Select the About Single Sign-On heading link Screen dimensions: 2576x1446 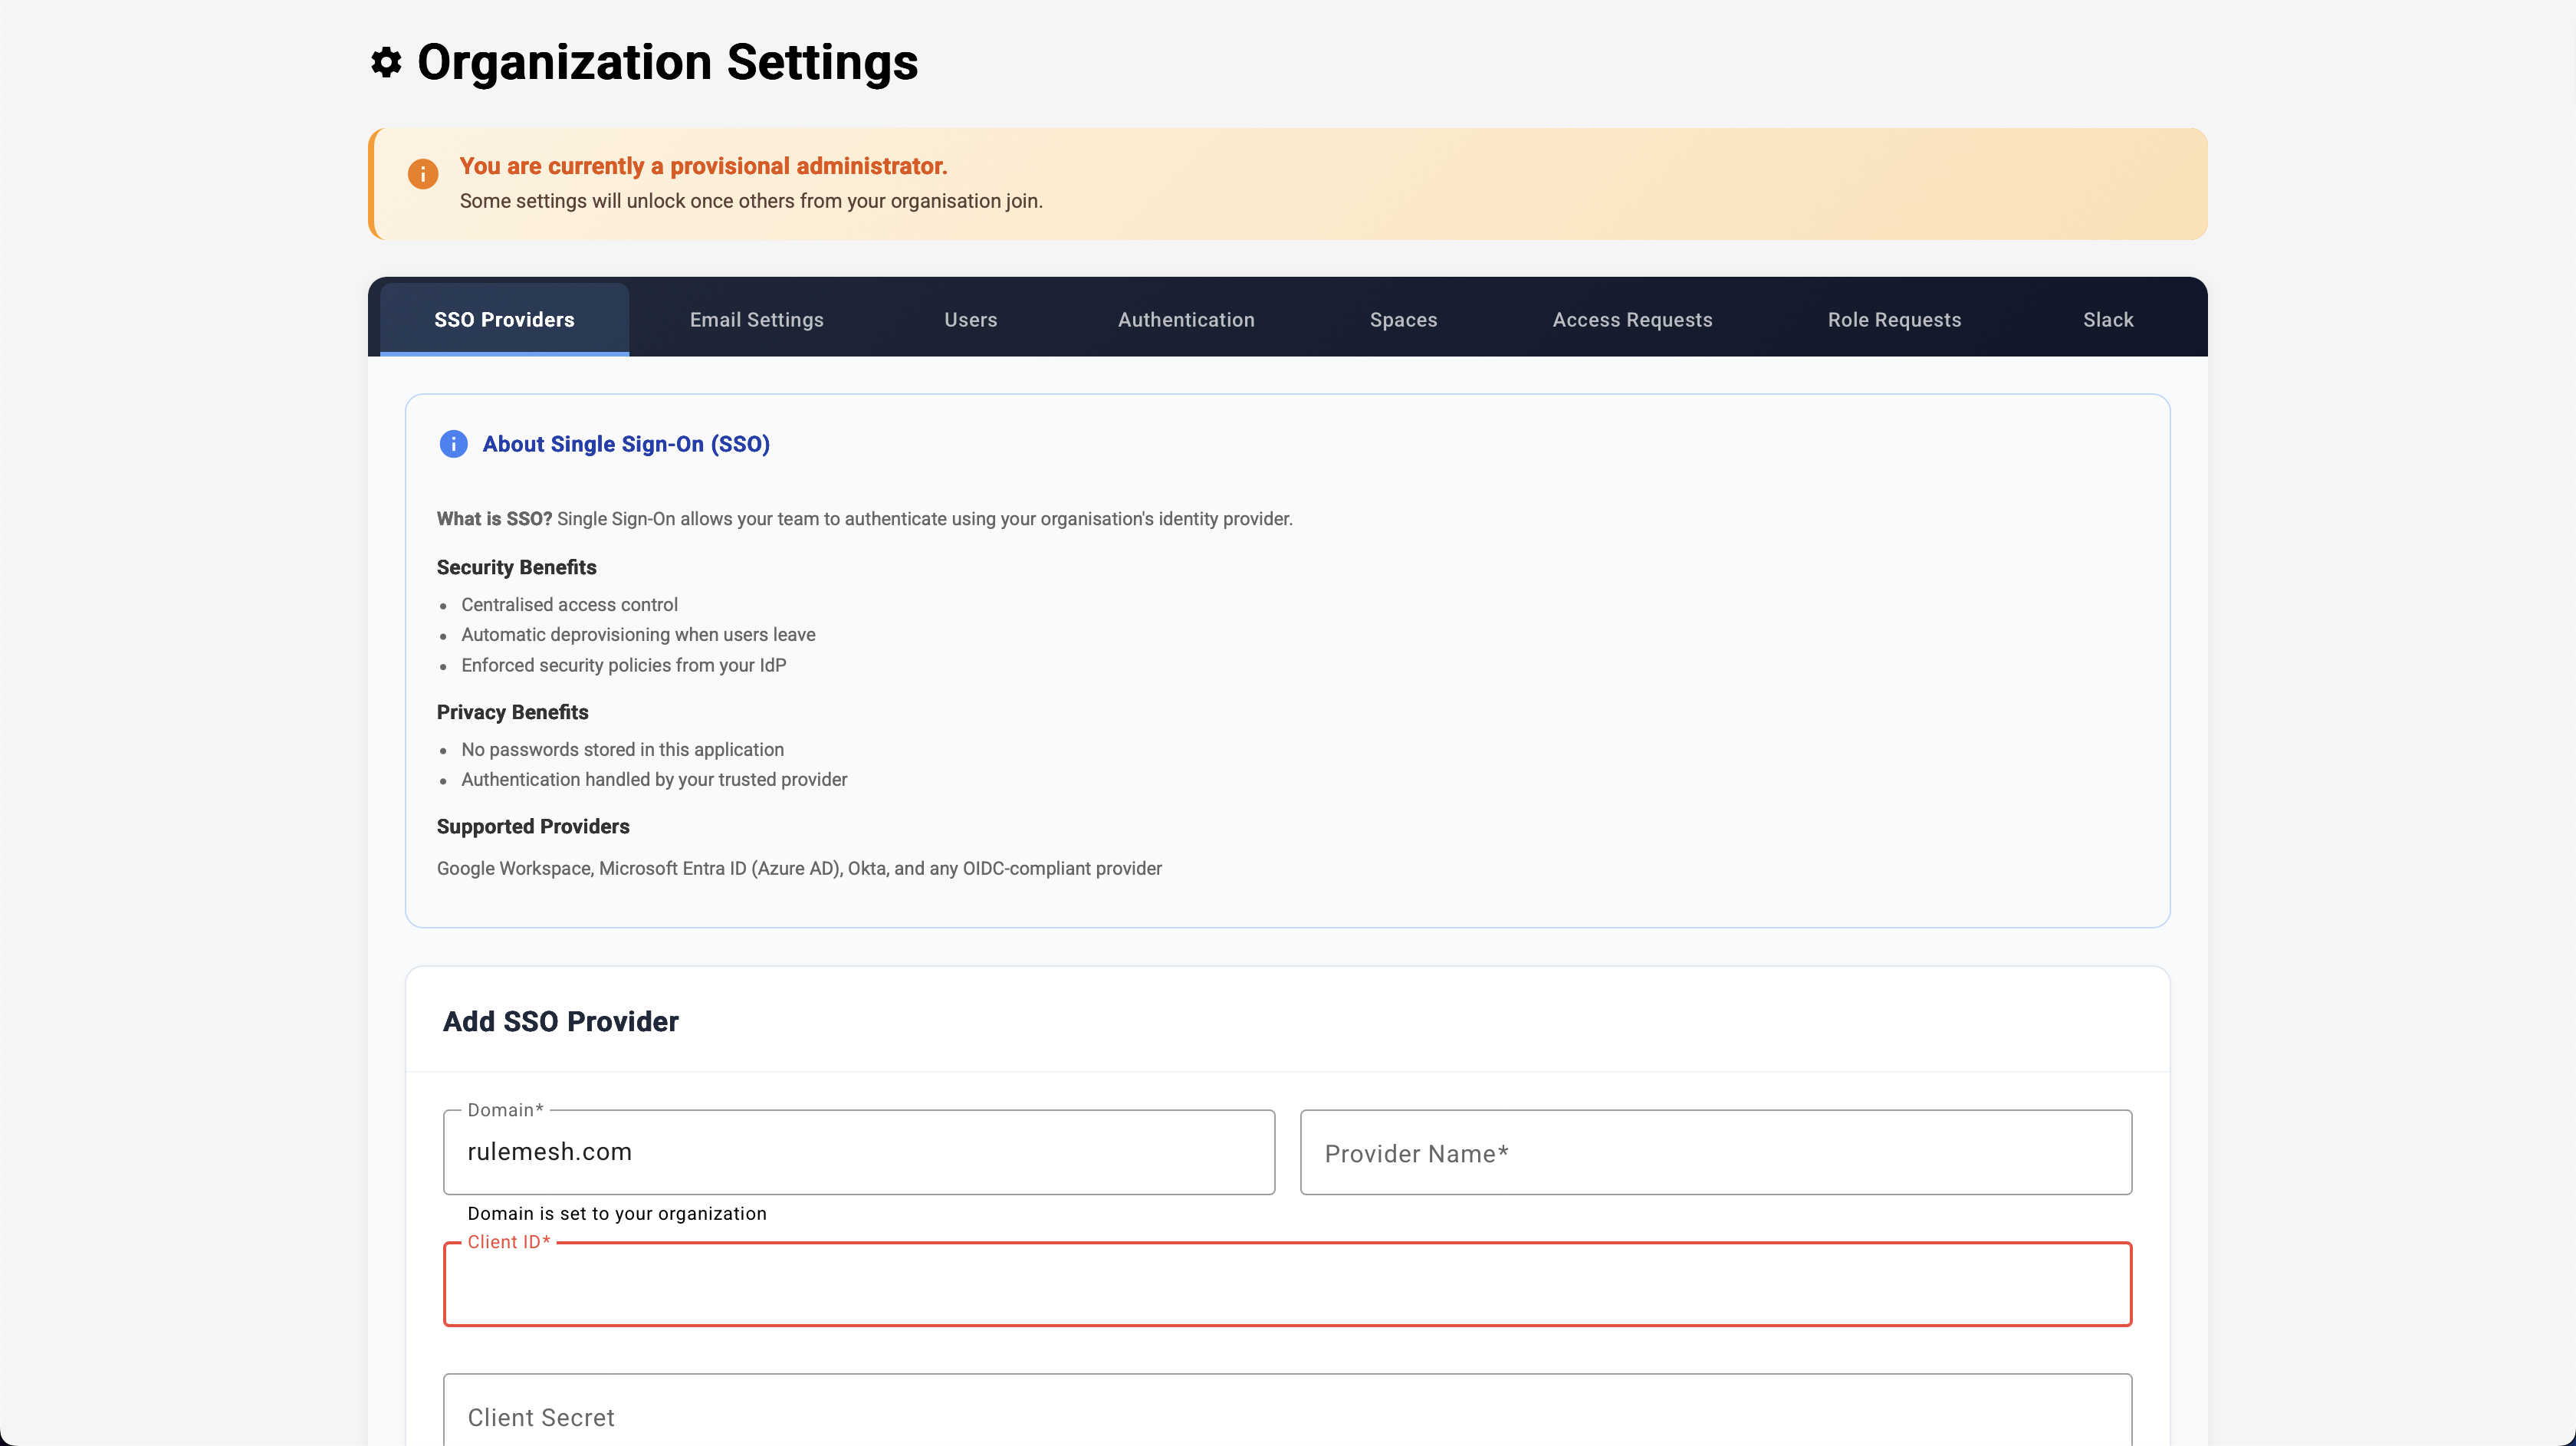[x=626, y=444]
